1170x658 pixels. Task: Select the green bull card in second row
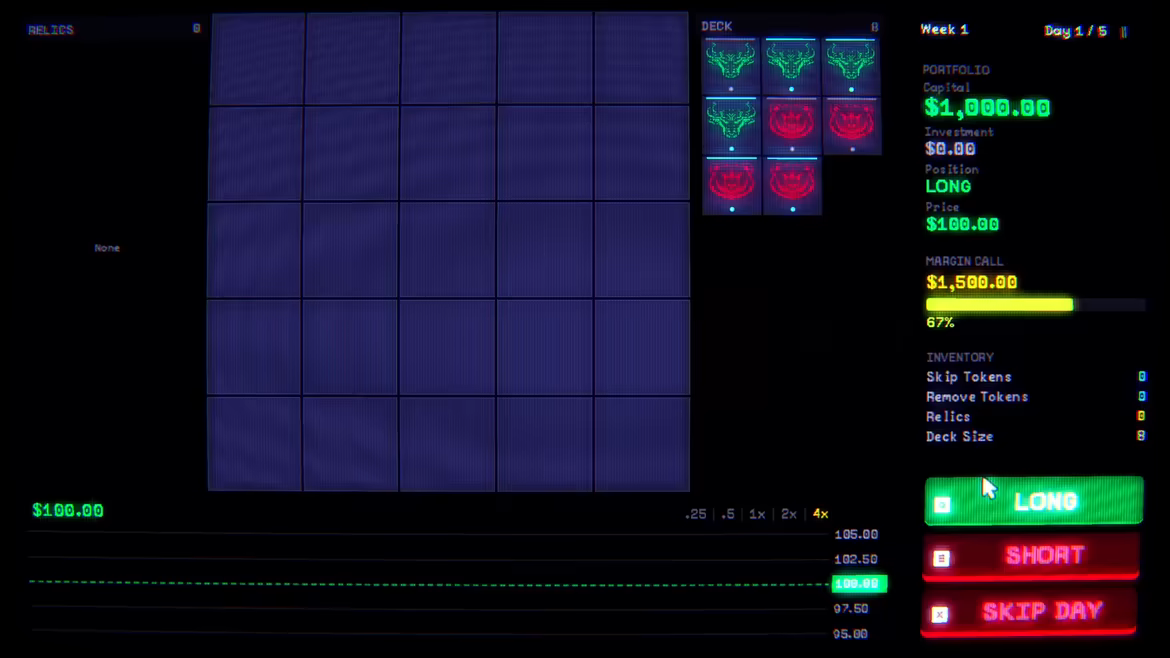click(731, 125)
